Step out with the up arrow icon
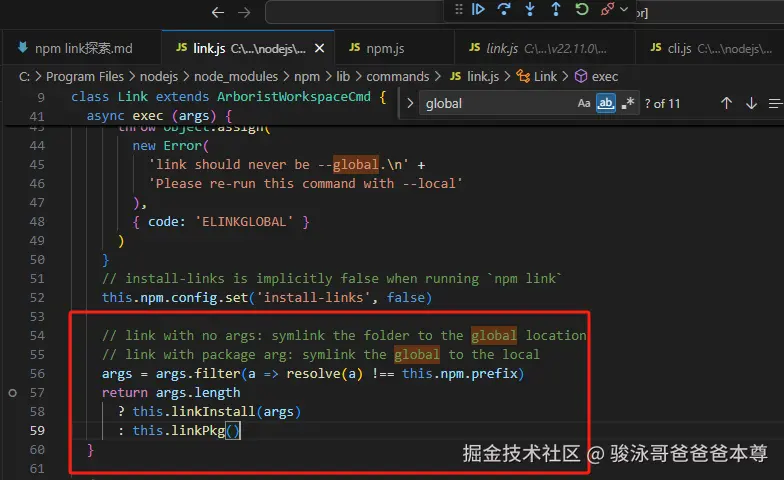Image resolution: width=784 pixels, height=480 pixels. click(556, 10)
